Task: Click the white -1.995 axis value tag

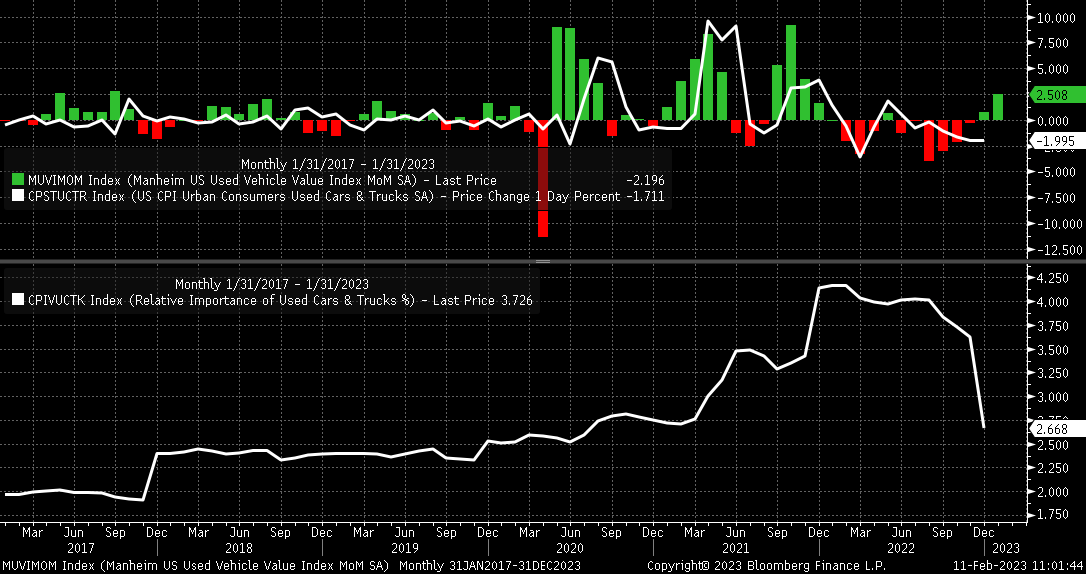Action: coord(1055,141)
